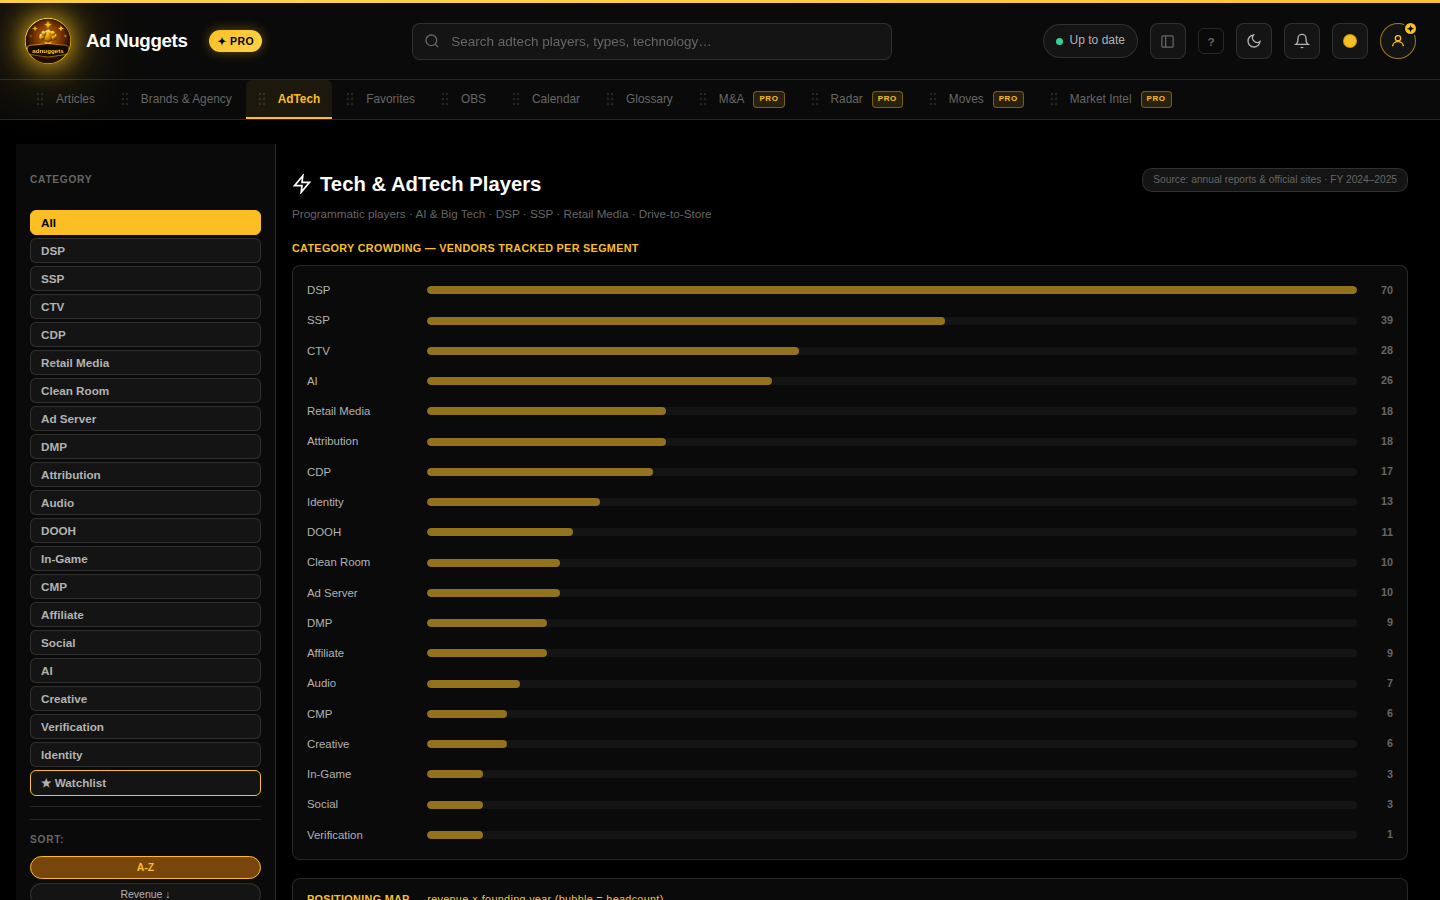Filter by CTV category

[145, 307]
